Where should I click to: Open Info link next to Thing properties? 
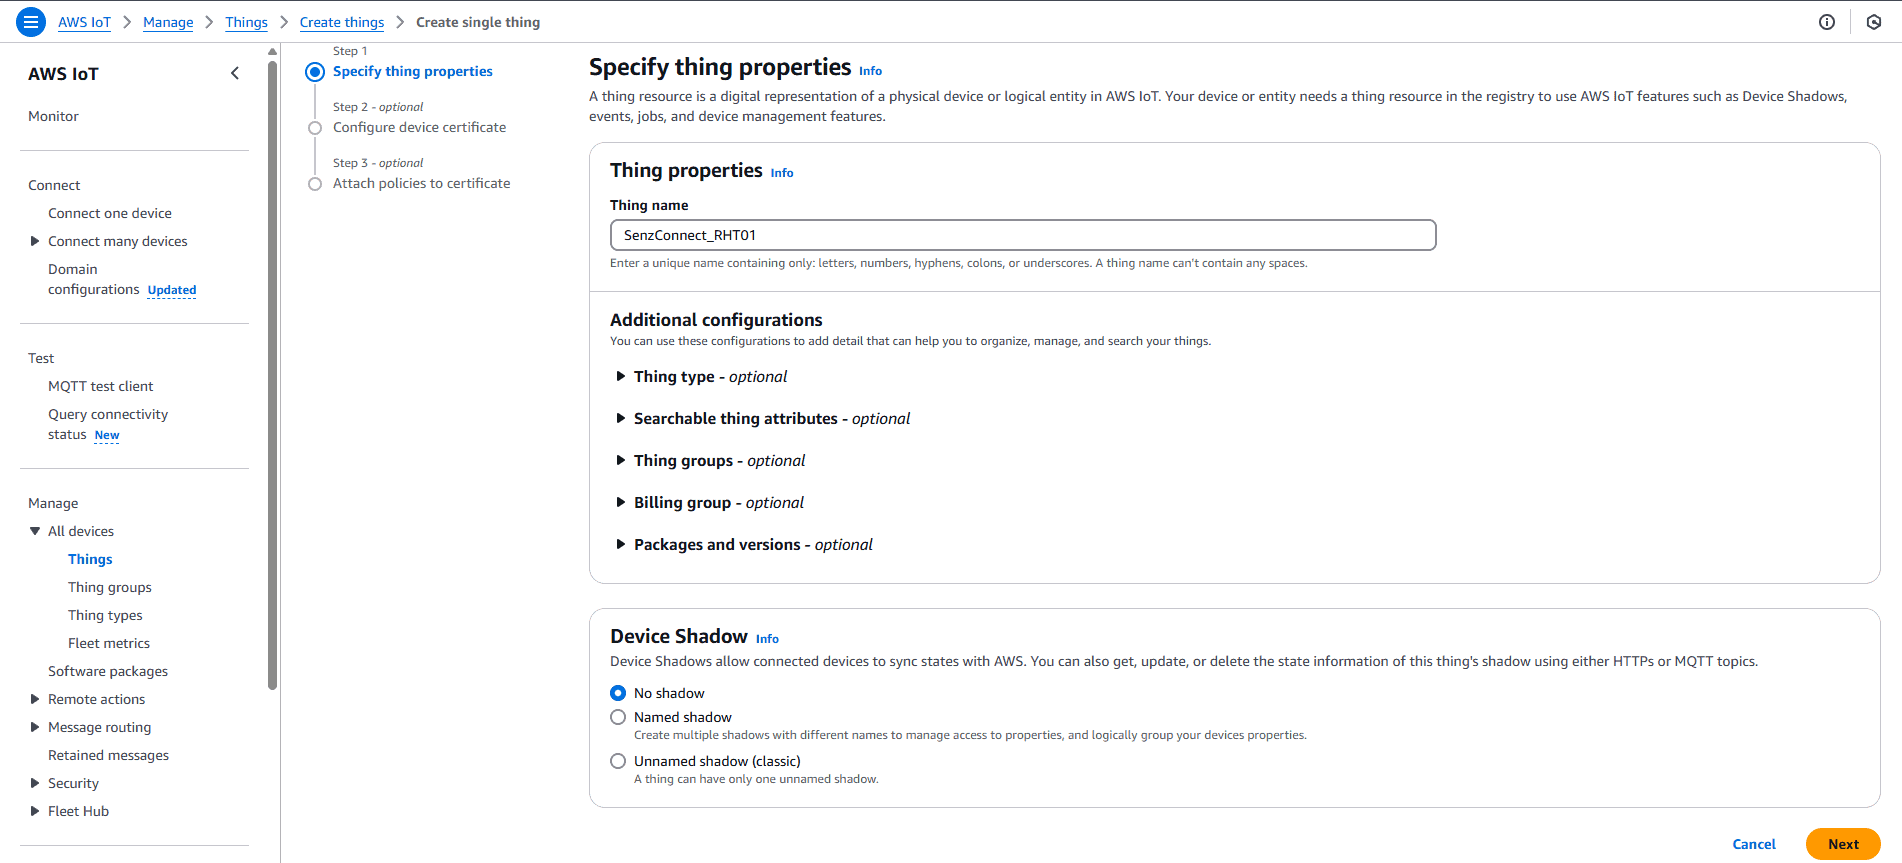pos(781,173)
